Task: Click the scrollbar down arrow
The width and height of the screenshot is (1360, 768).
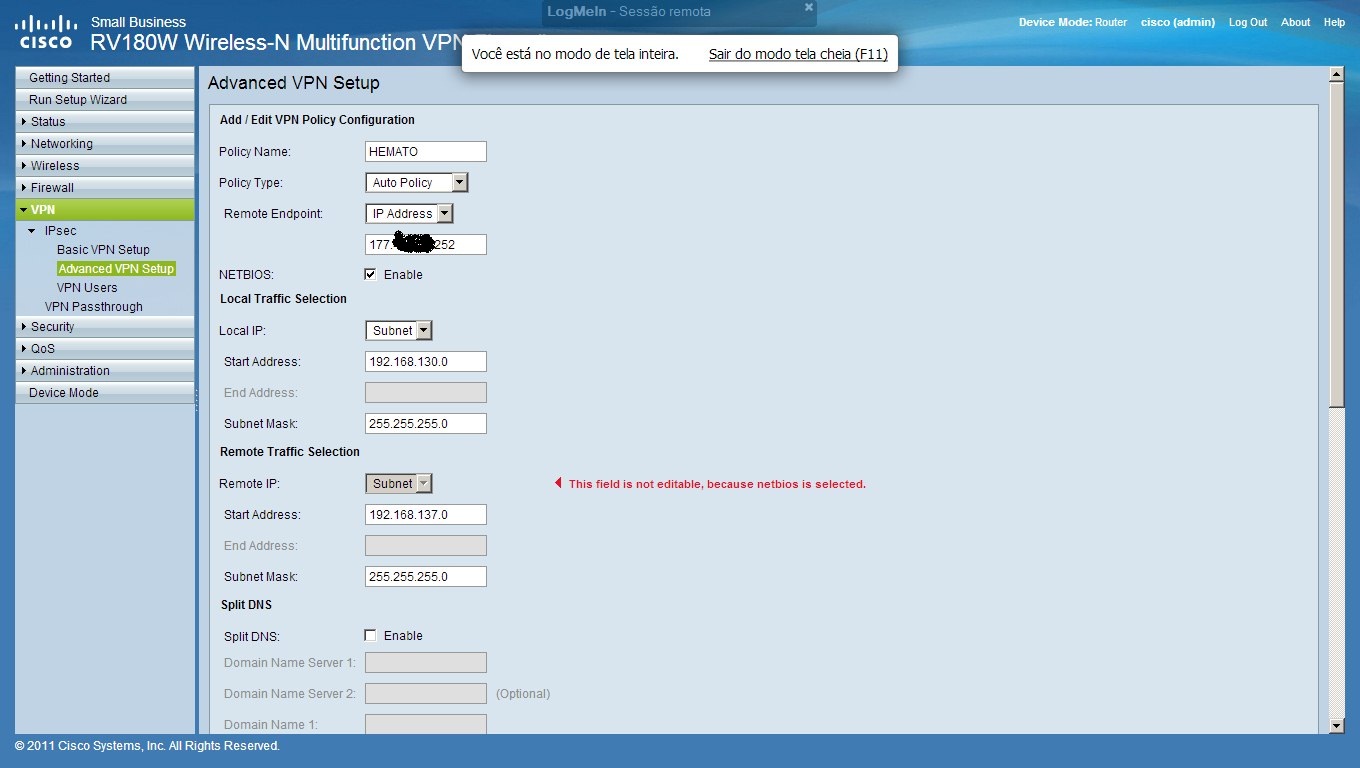Action: click(x=1336, y=726)
